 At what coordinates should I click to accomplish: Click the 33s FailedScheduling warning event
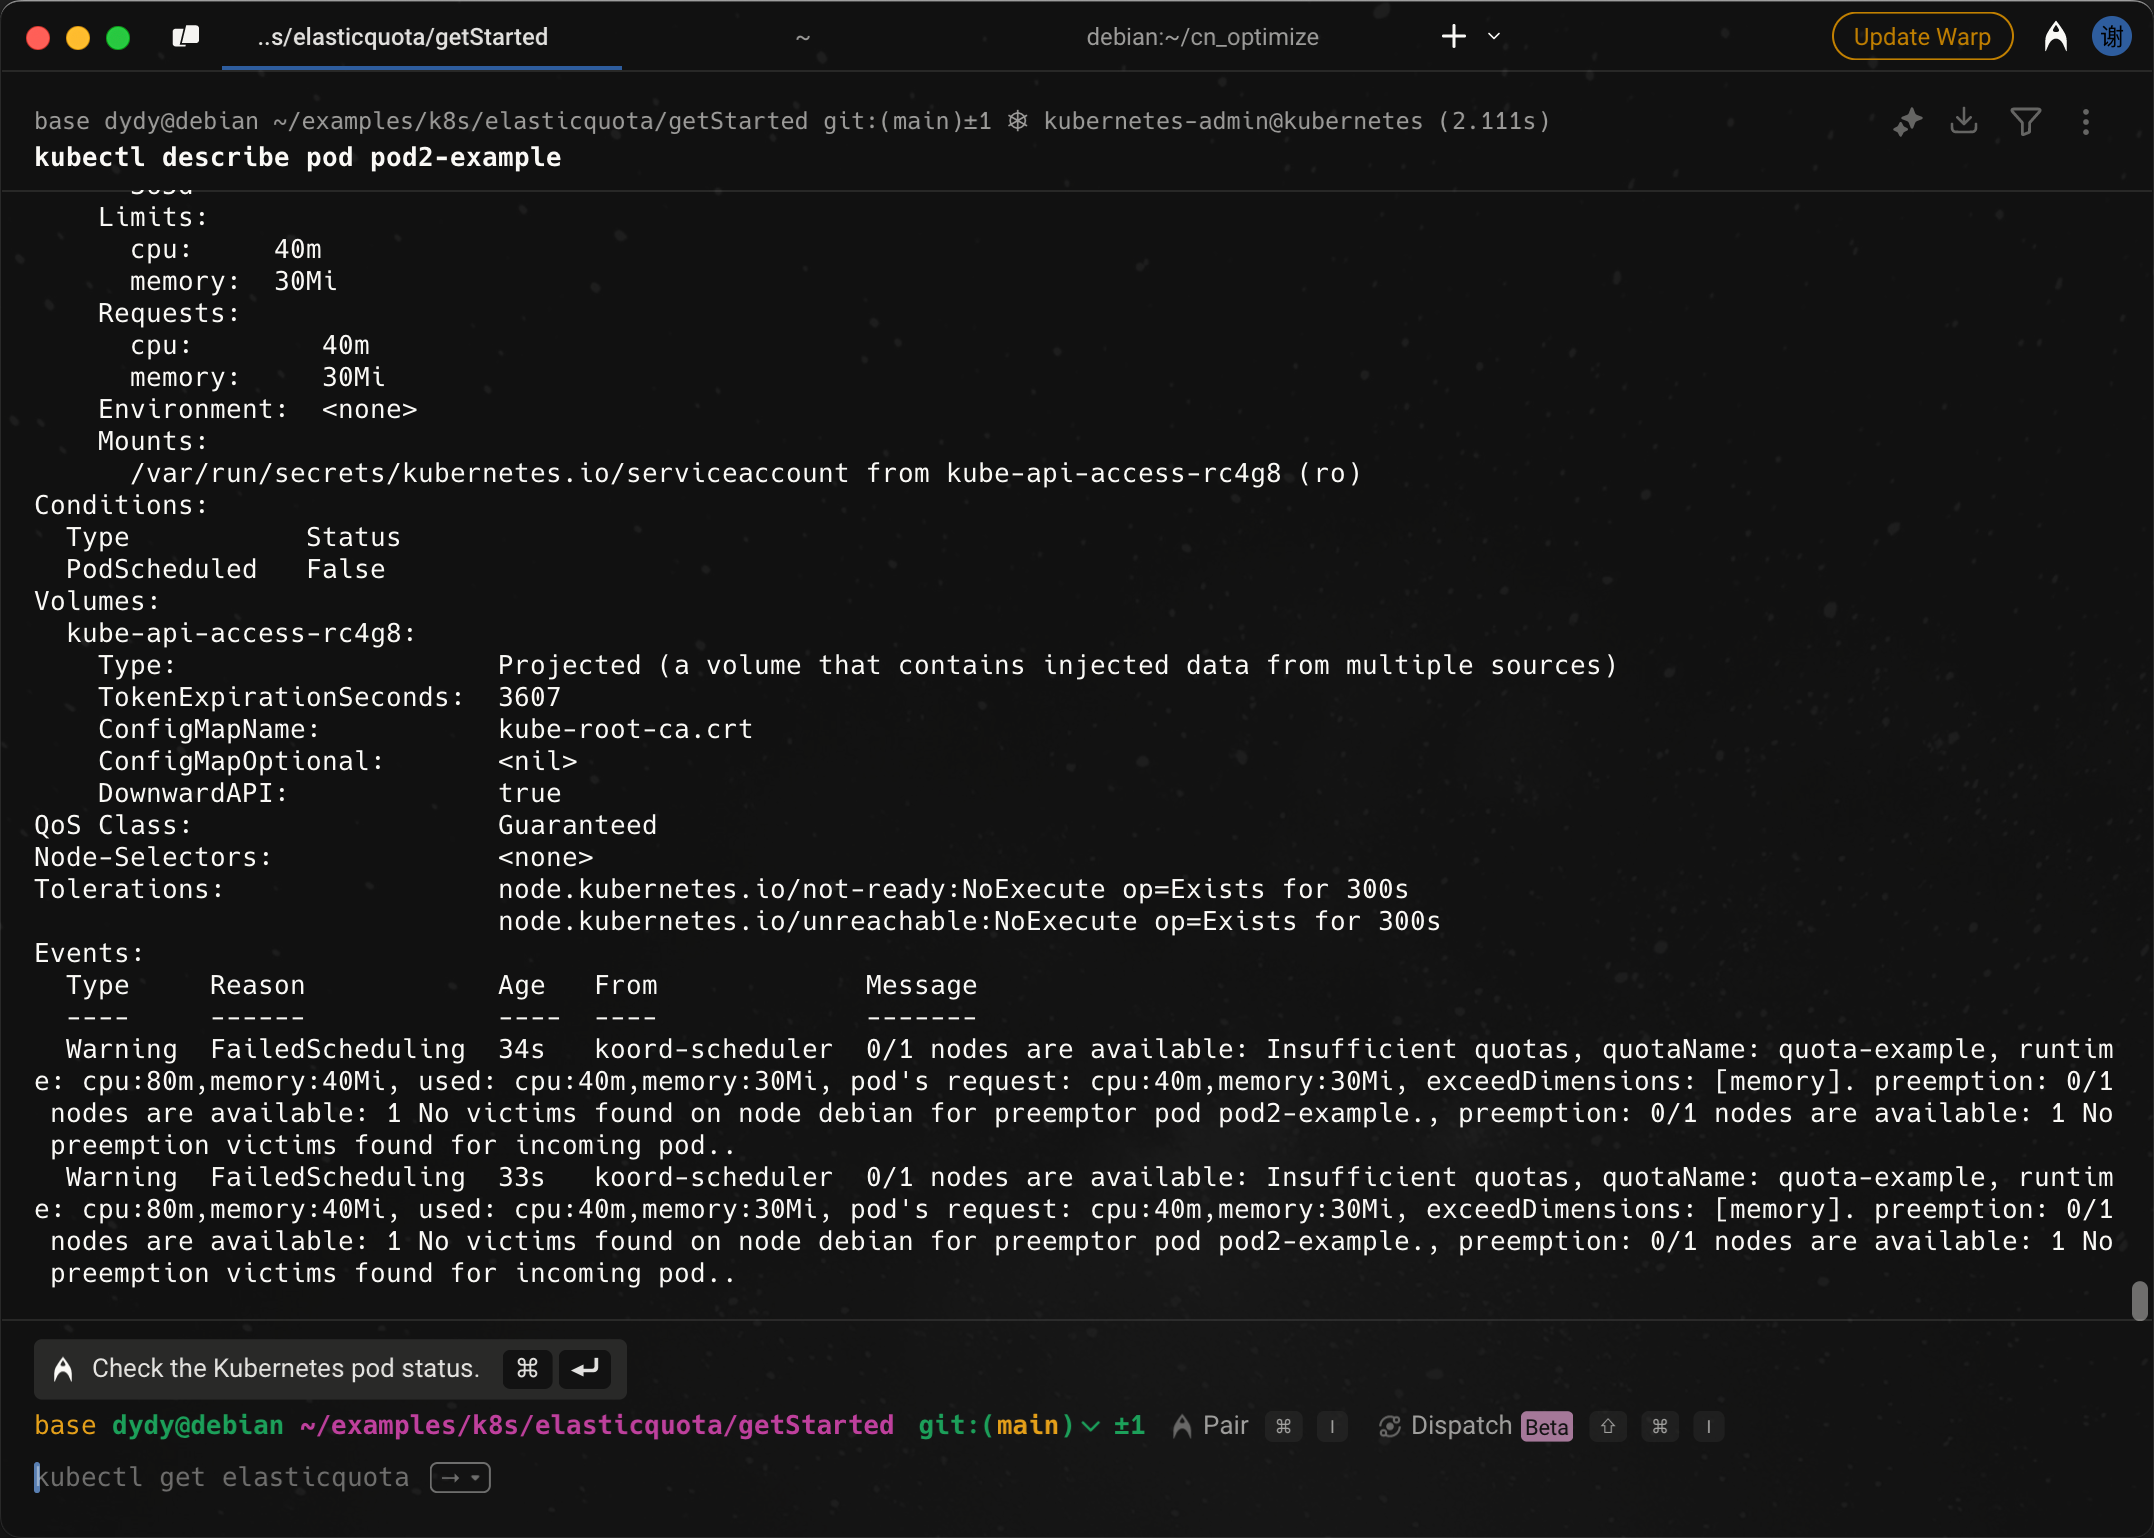[x=1074, y=1226]
